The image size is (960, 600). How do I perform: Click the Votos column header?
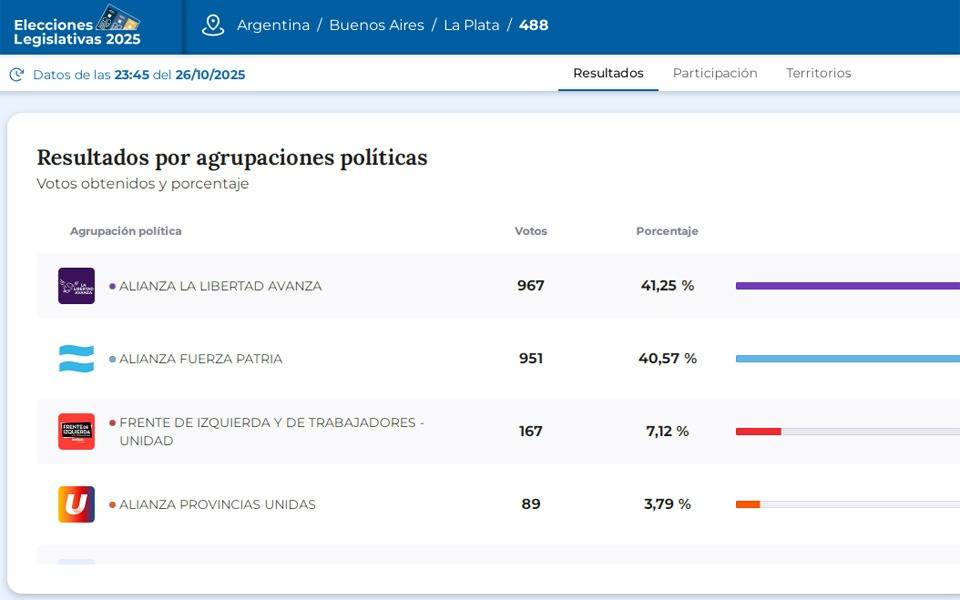(x=530, y=231)
